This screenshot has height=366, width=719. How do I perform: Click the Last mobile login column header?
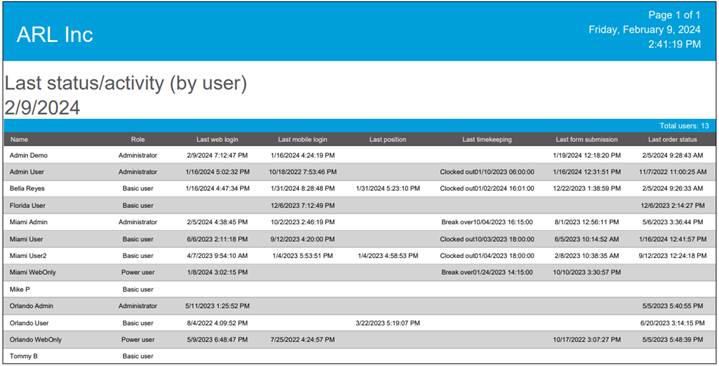(x=303, y=139)
